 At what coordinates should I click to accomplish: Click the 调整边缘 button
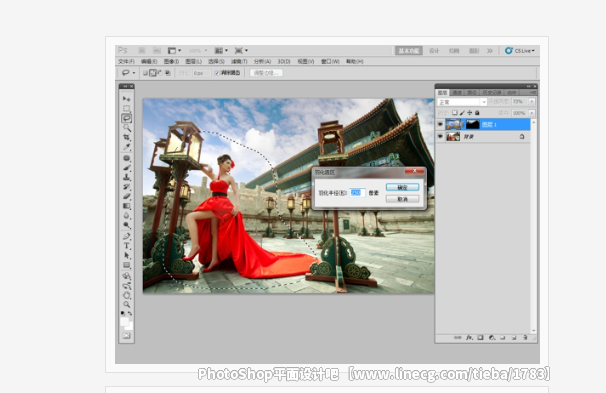pyautogui.click(x=266, y=73)
